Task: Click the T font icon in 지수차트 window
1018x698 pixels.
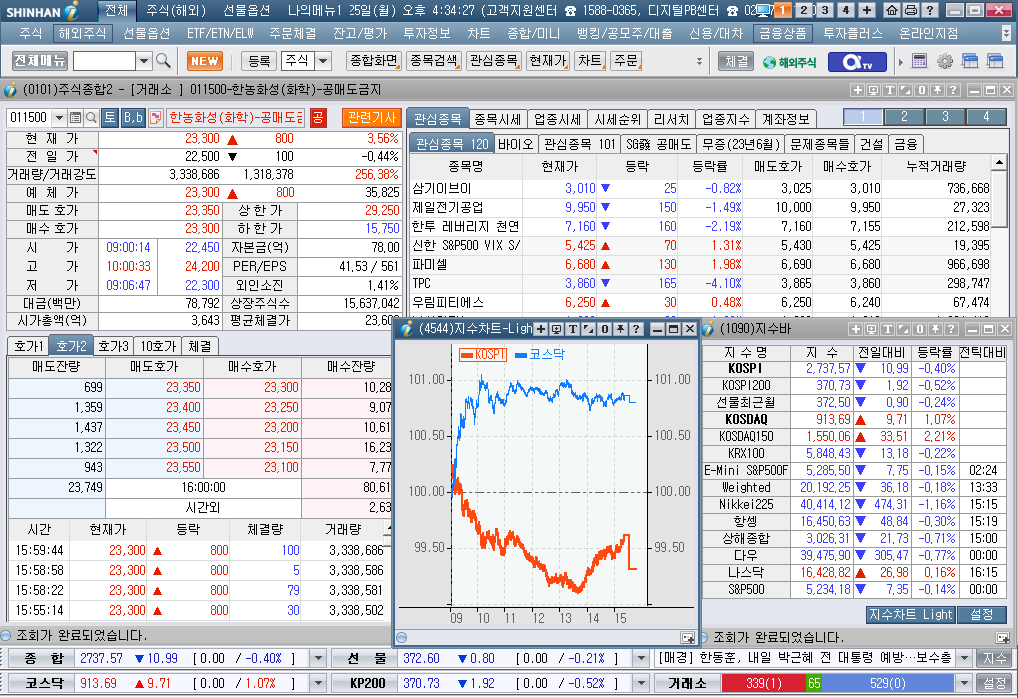Action: pos(573,329)
